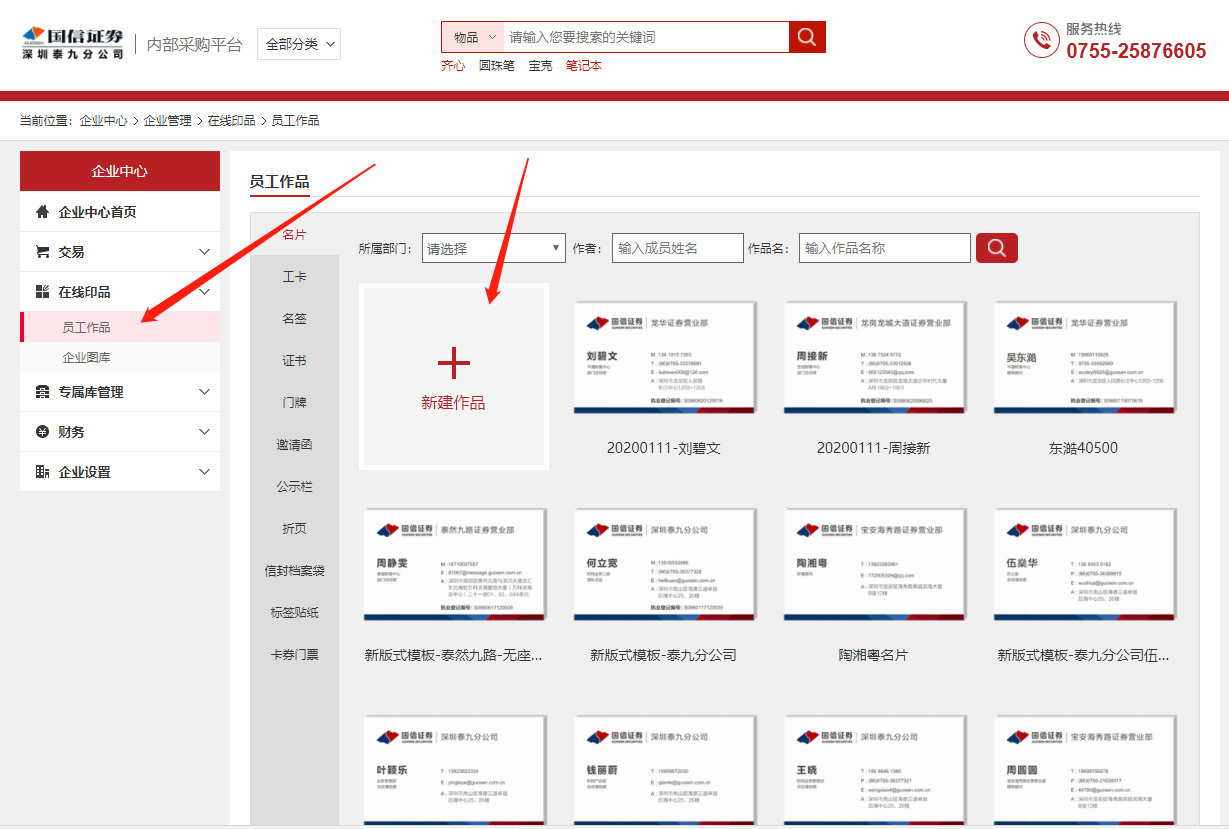Click the home icon beside 企业中心首页

point(43,212)
